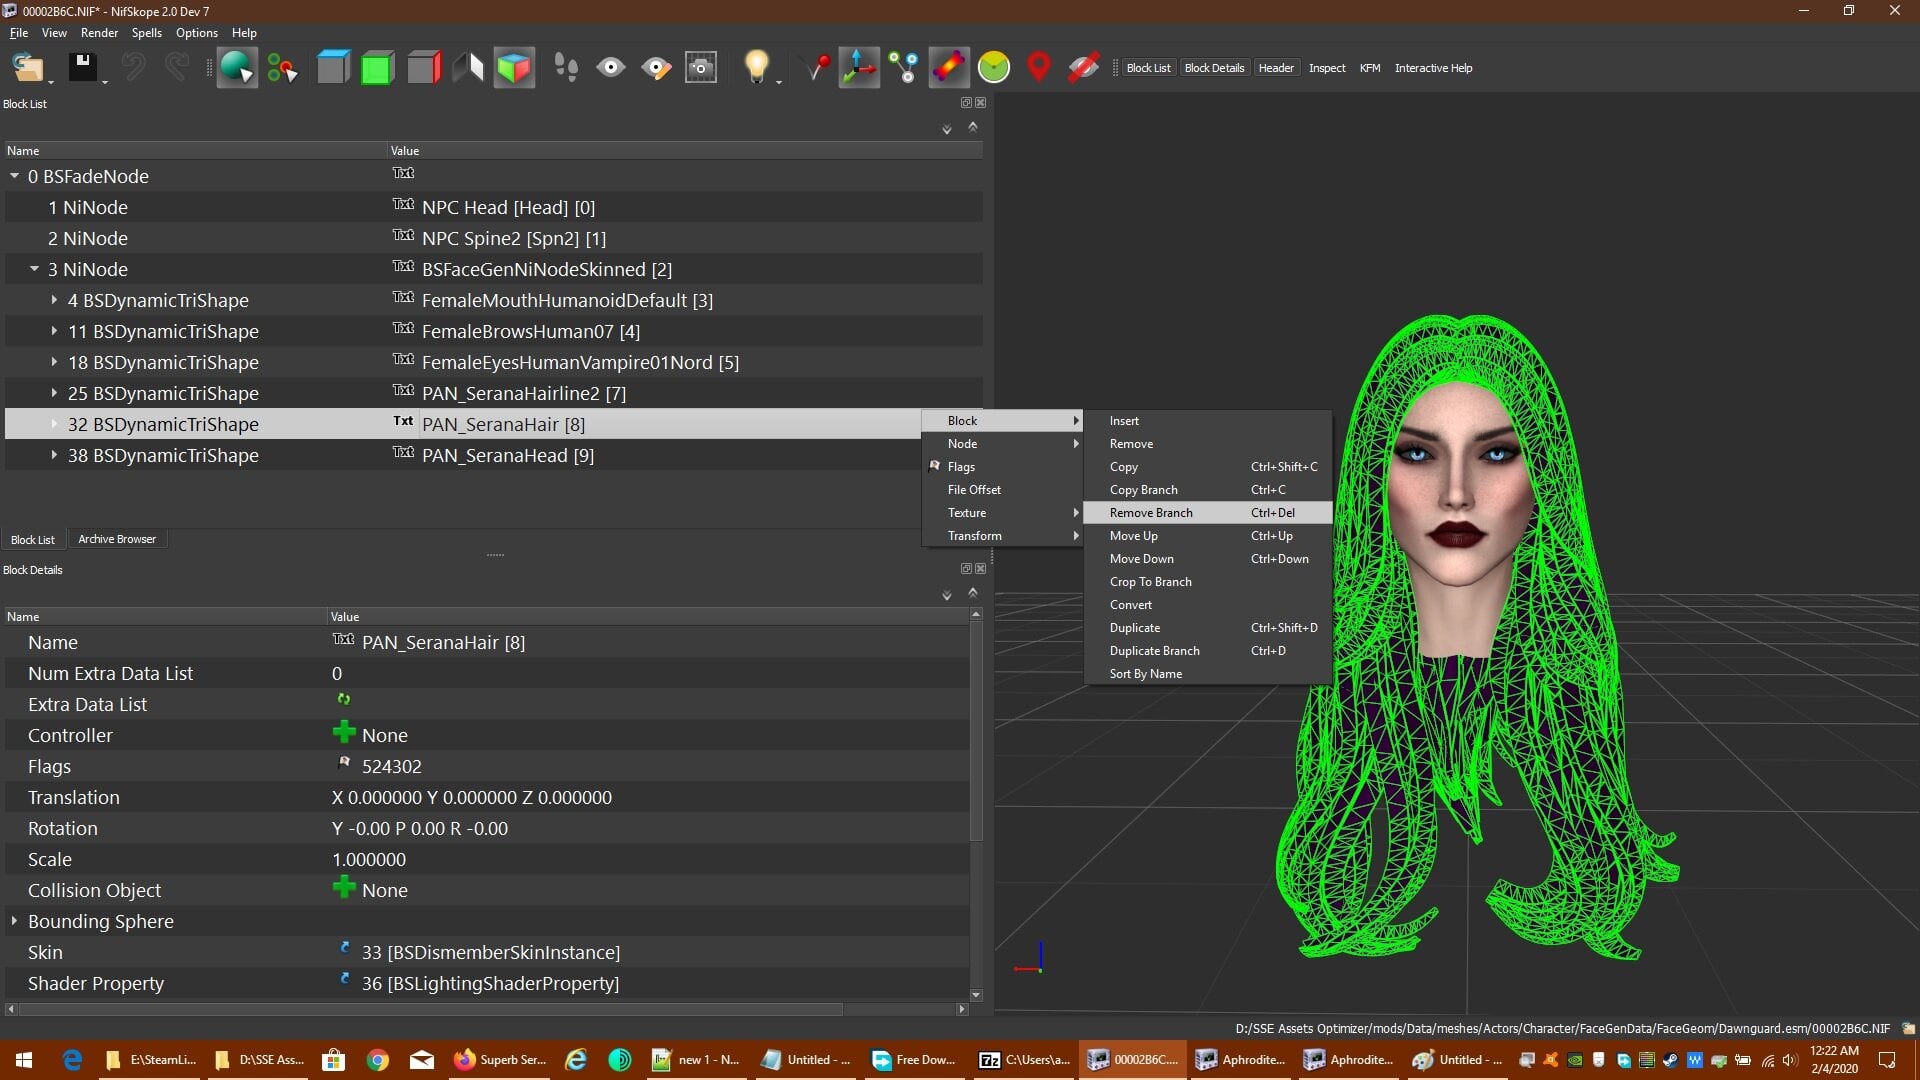Click the eye with pencil icon

click(656, 68)
